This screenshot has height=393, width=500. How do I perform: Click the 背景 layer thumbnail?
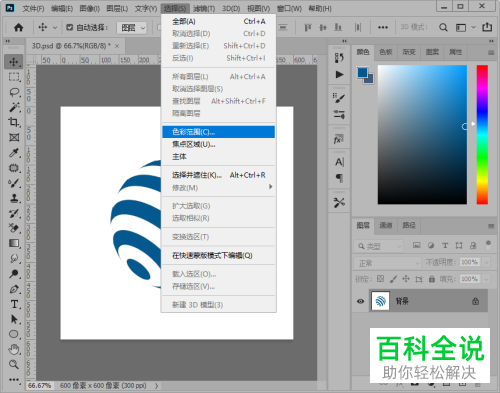coord(380,301)
